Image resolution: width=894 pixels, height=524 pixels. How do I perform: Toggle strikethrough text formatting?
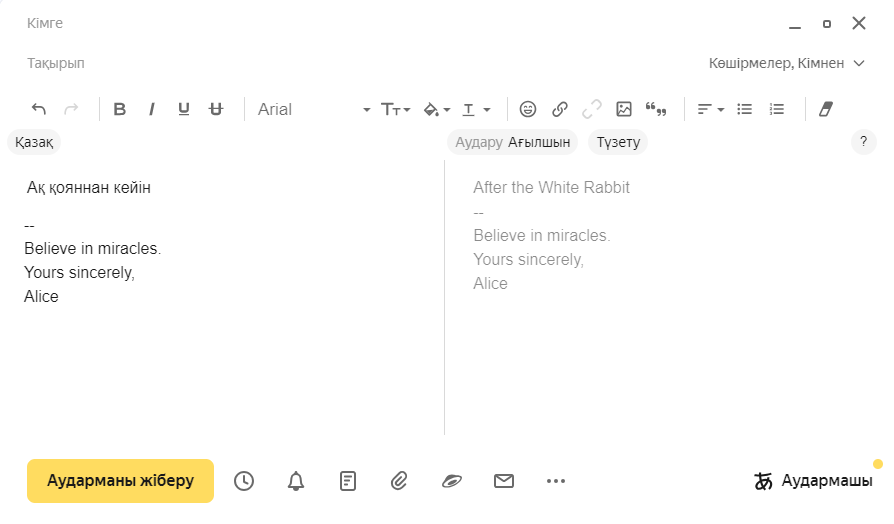coord(216,109)
